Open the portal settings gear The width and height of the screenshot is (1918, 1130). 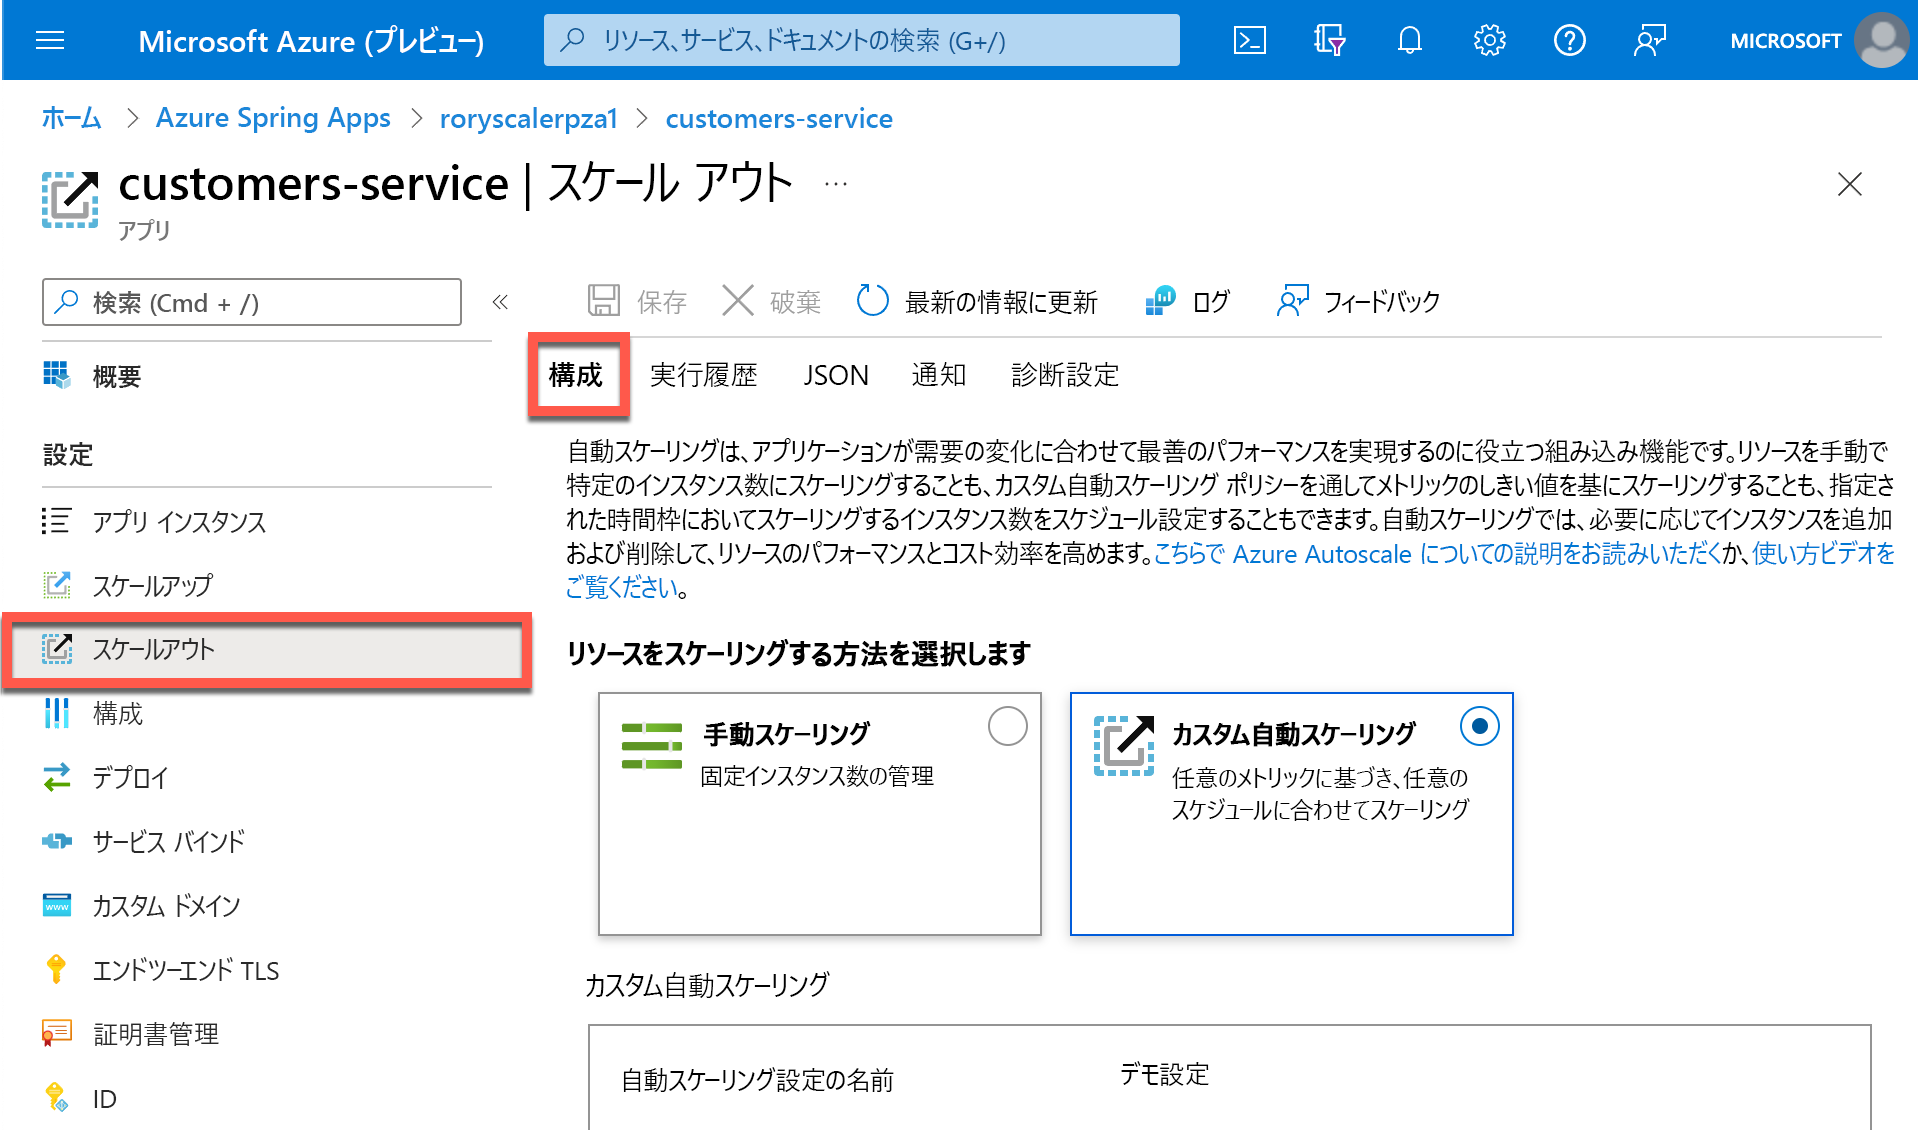tap(1489, 41)
